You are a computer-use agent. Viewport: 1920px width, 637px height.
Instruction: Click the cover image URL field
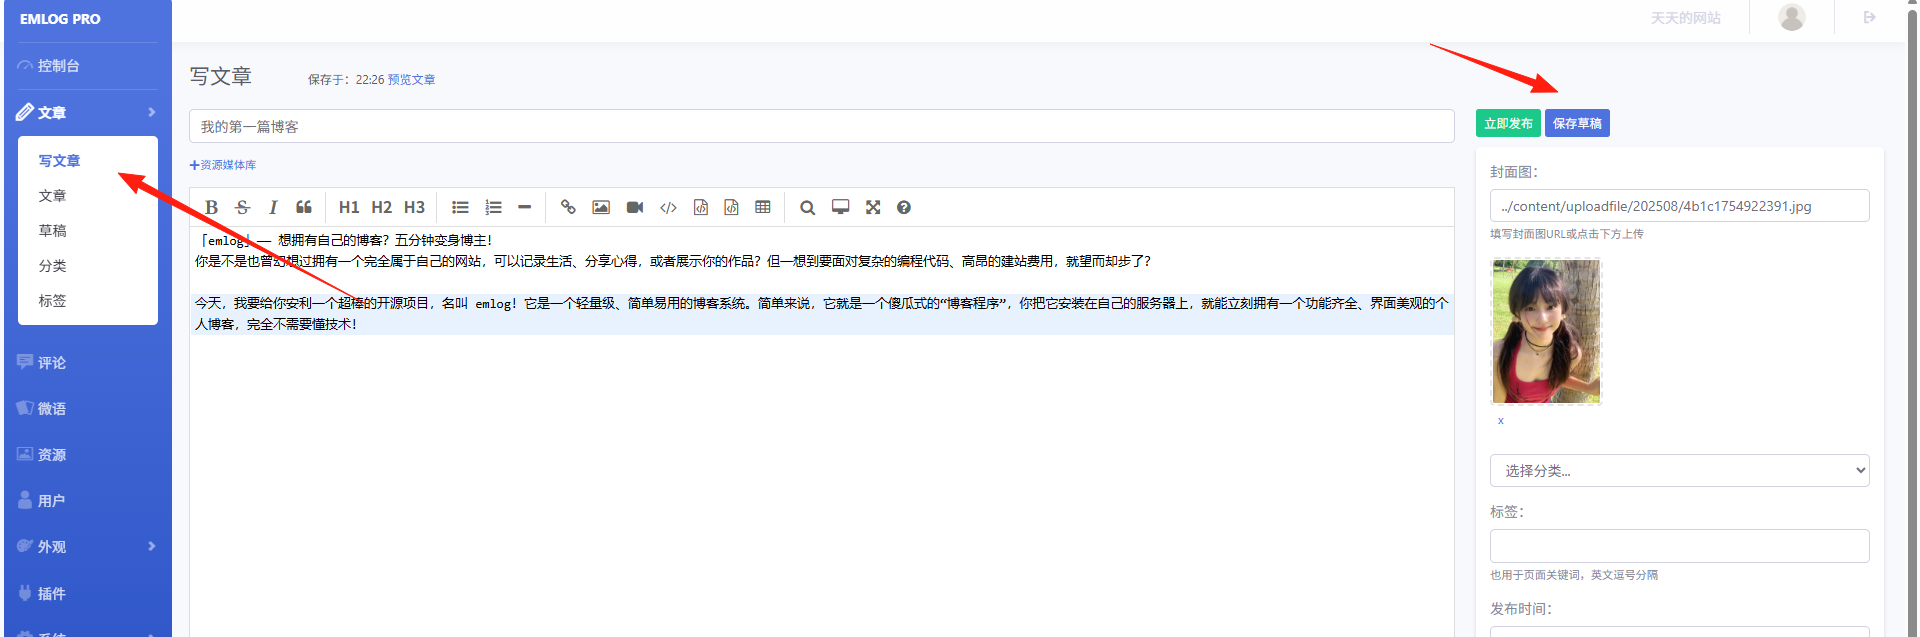pos(1679,206)
